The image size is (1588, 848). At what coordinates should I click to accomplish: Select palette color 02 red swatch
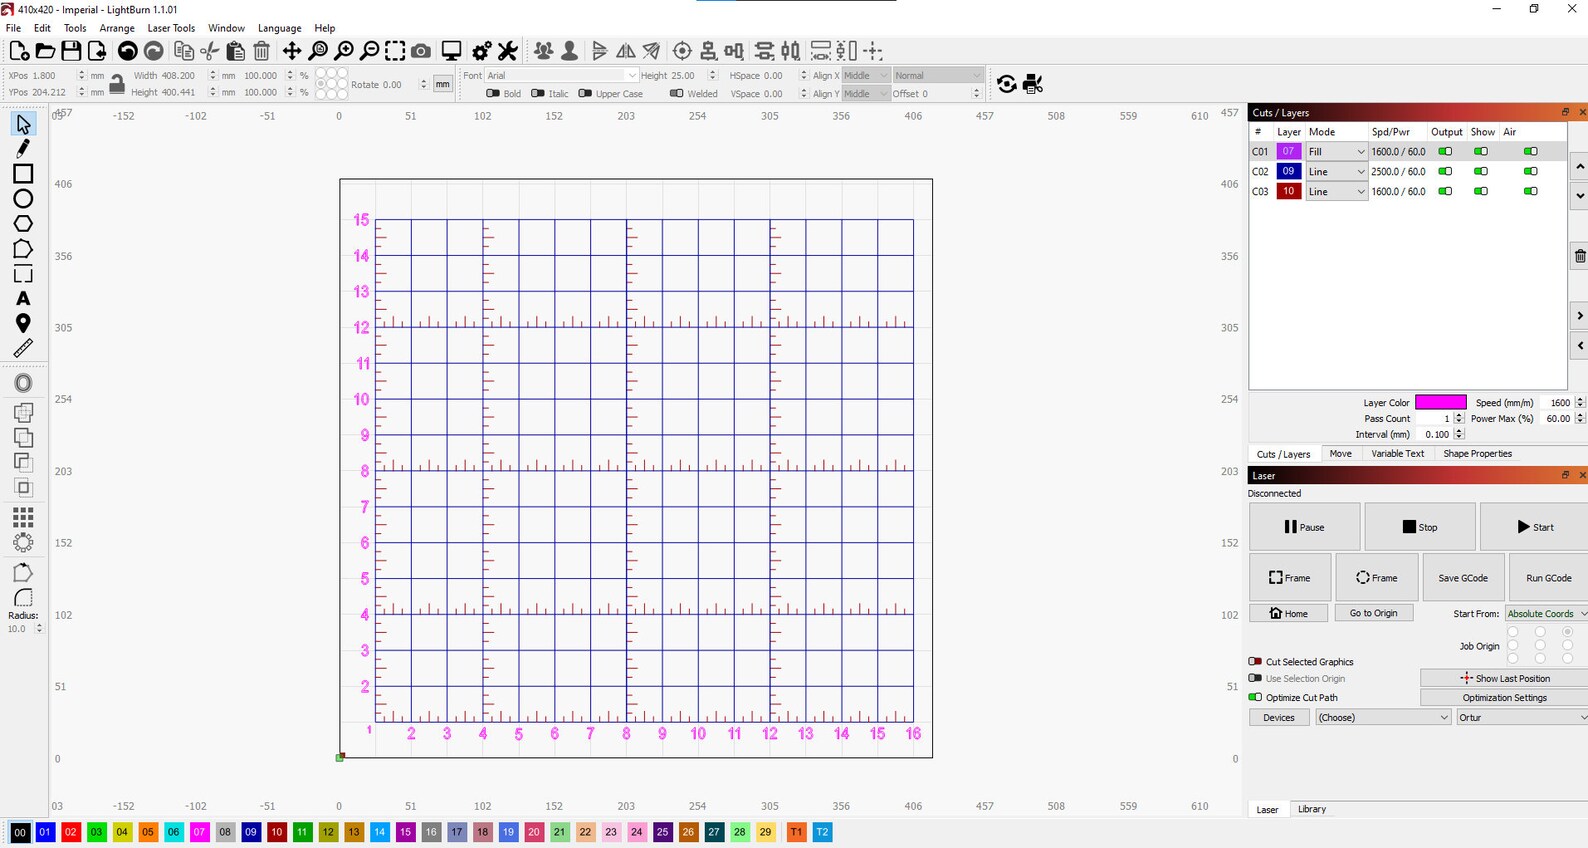71,832
